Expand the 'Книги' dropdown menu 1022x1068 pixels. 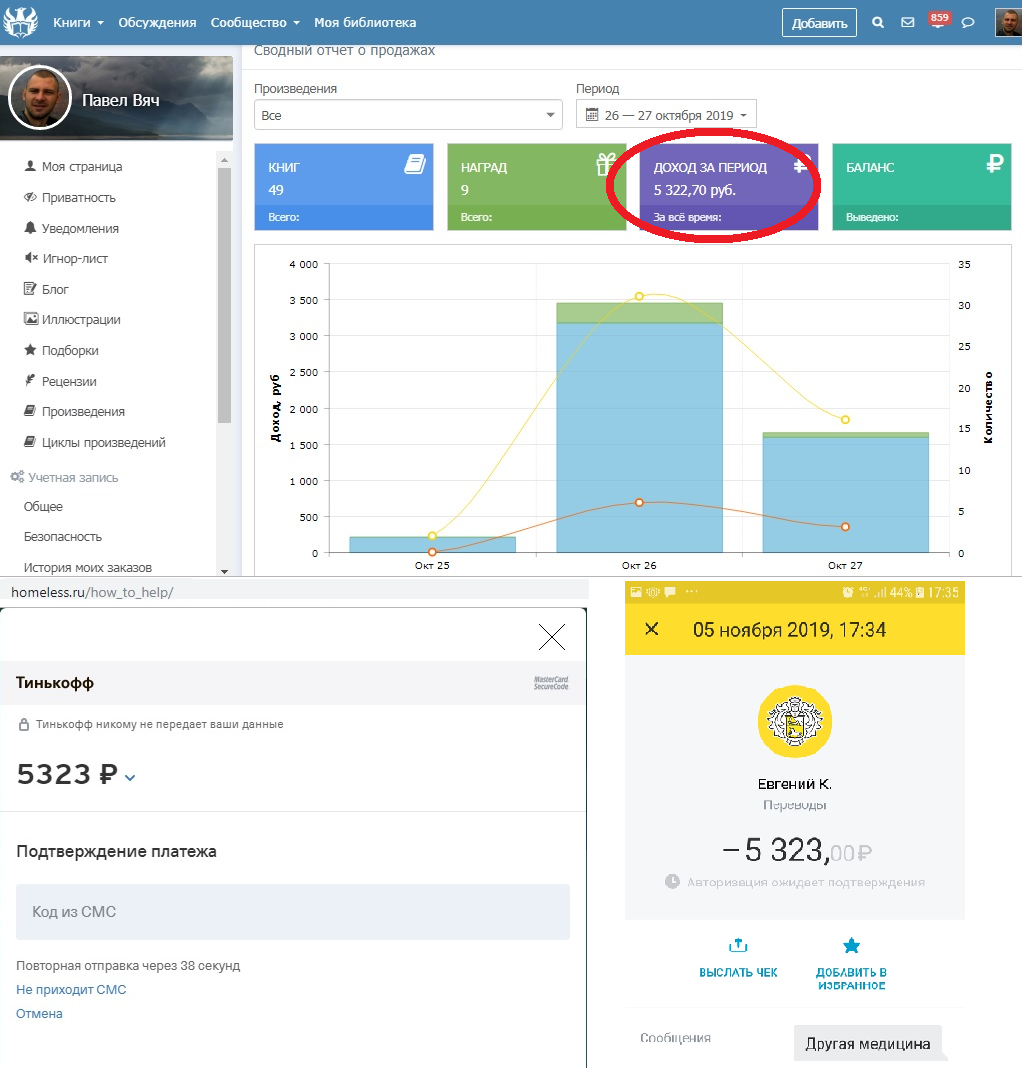point(78,23)
